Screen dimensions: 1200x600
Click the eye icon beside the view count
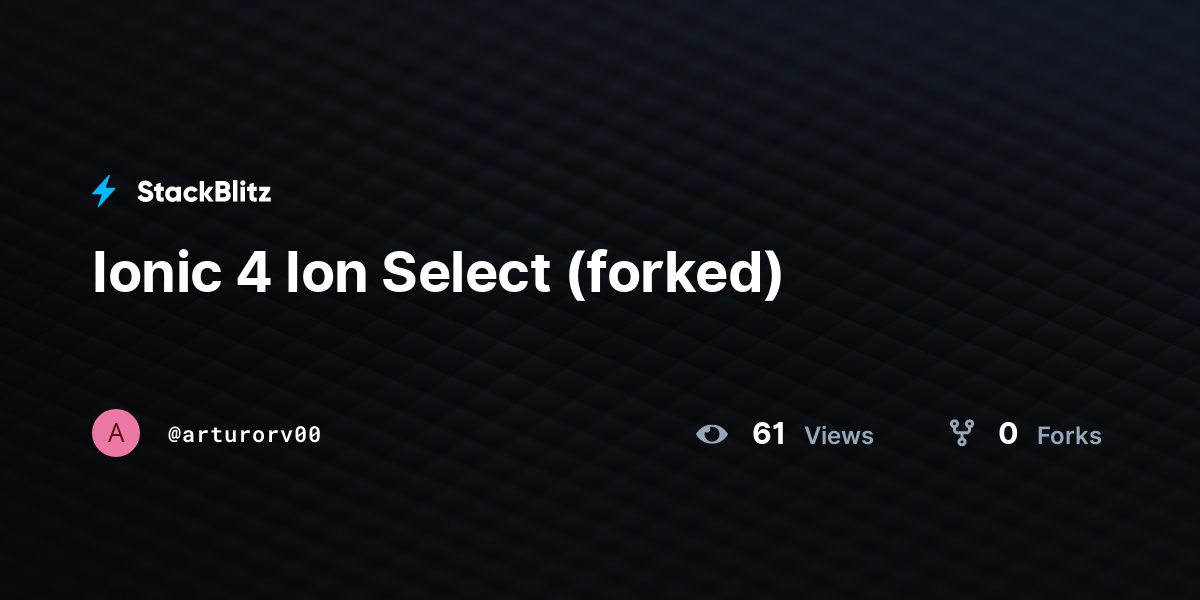pyautogui.click(x=712, y=434)
